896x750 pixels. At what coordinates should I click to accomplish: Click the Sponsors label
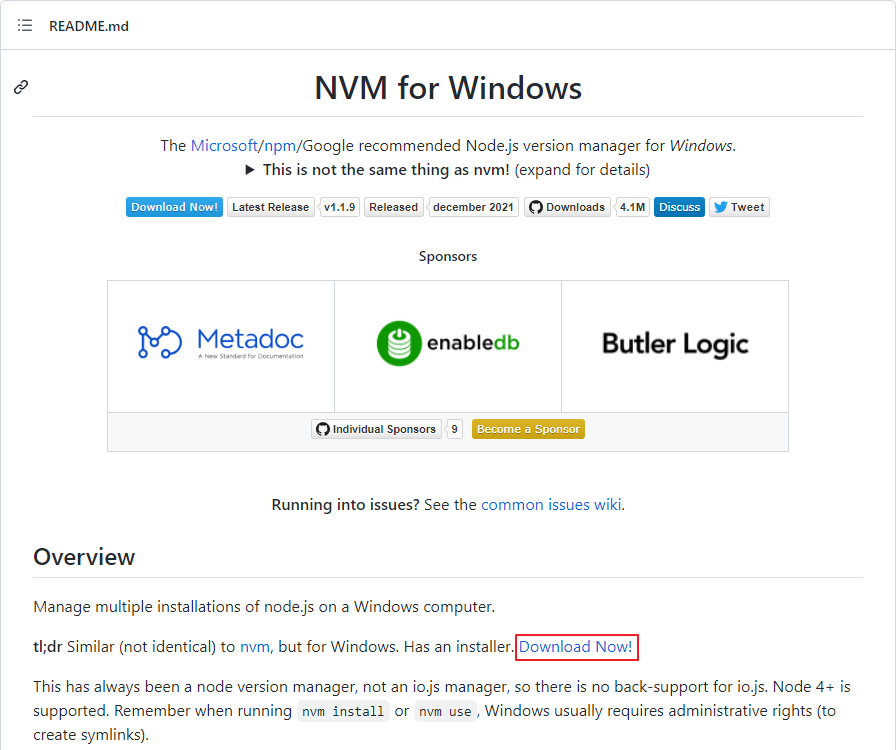[448, 256]
